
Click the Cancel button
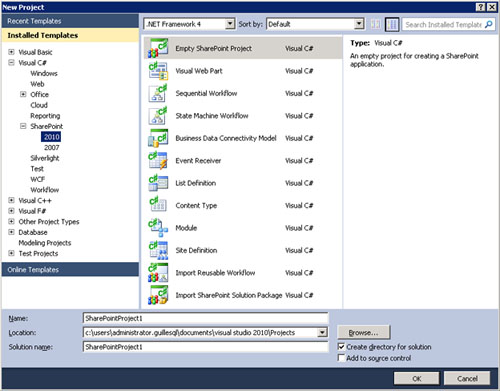(467, 378)
